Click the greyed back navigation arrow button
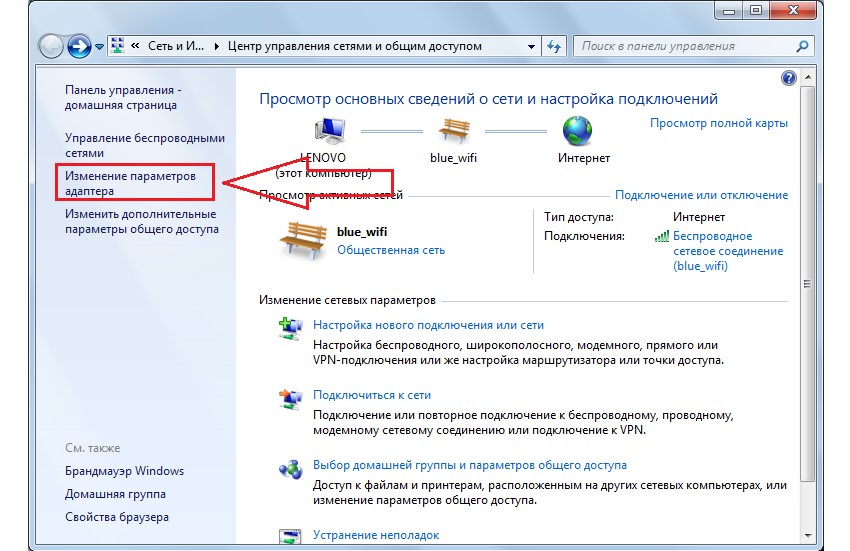 51,47
